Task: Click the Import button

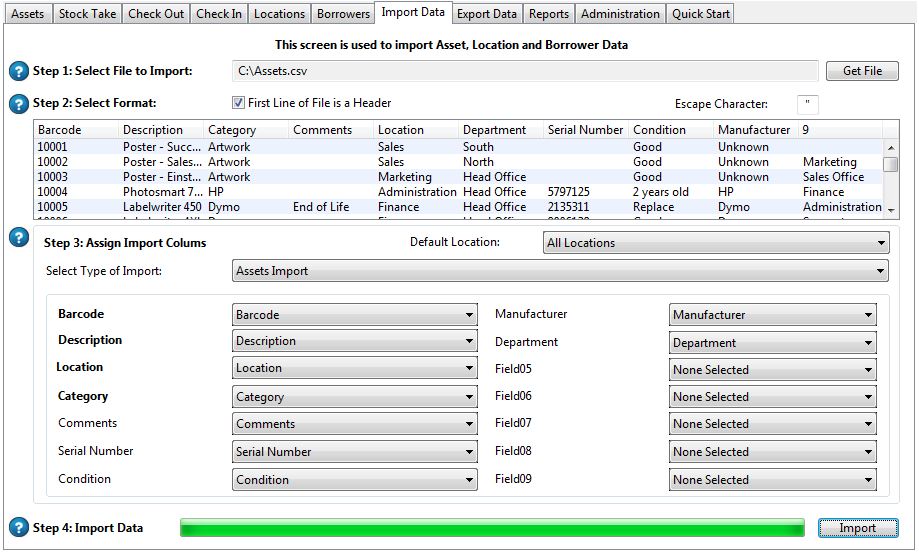Action: [857, 528]
